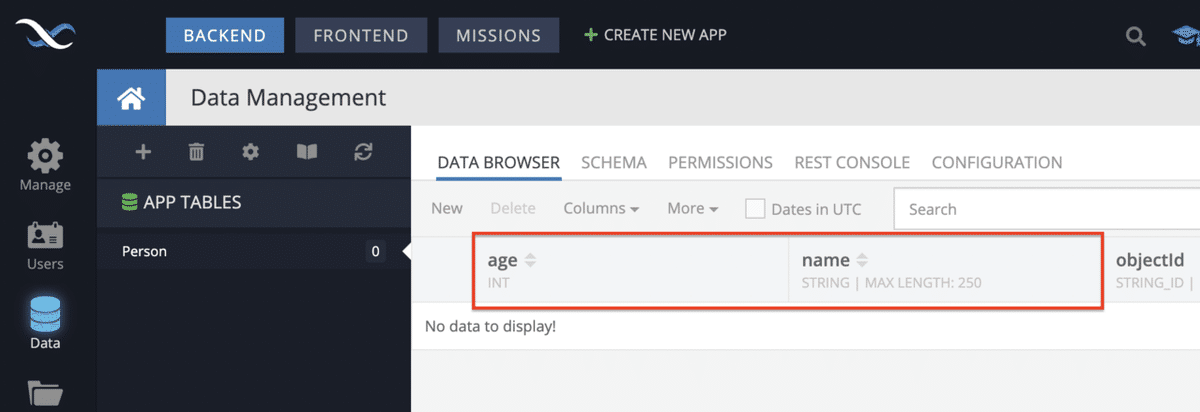Open the Columns dropdown

(x=601, y=209)
